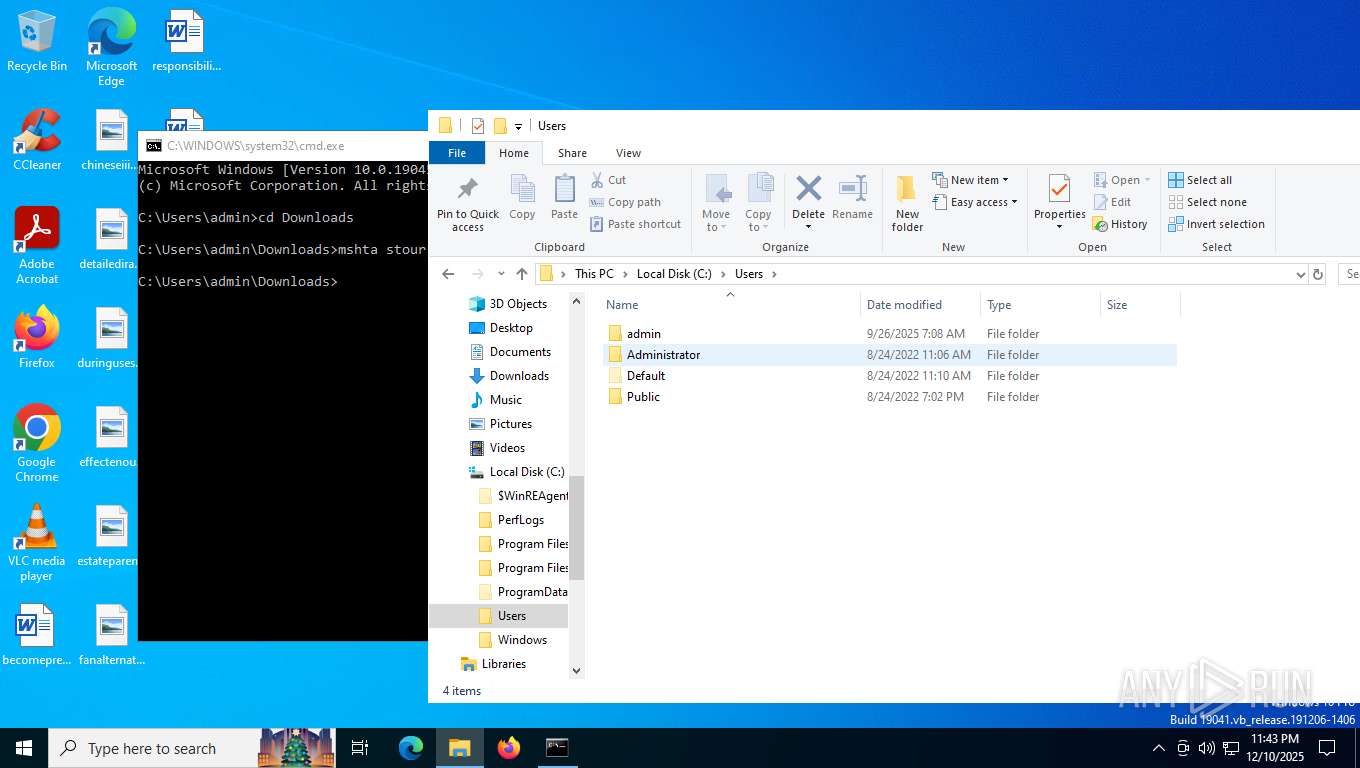1360x768 pixels.
Task: Go up one folder level arrow
Action: 521,274
